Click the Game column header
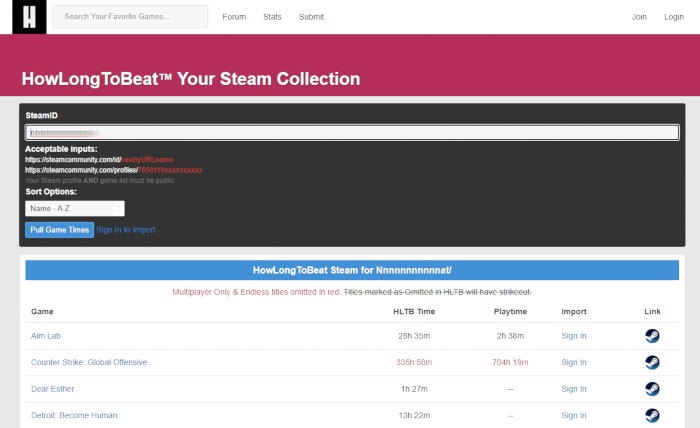The image size is (700, 428). [42, 312]
